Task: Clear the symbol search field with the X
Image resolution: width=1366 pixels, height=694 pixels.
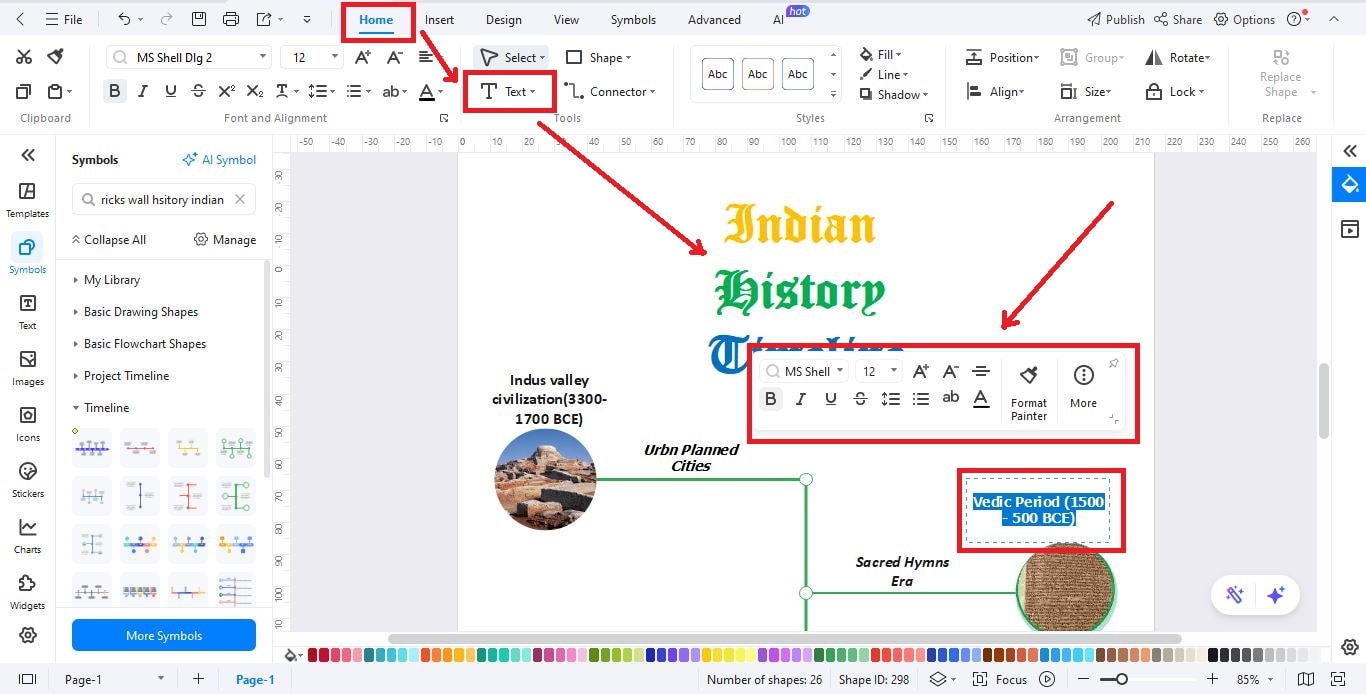Action: click(x=239, y=199)
